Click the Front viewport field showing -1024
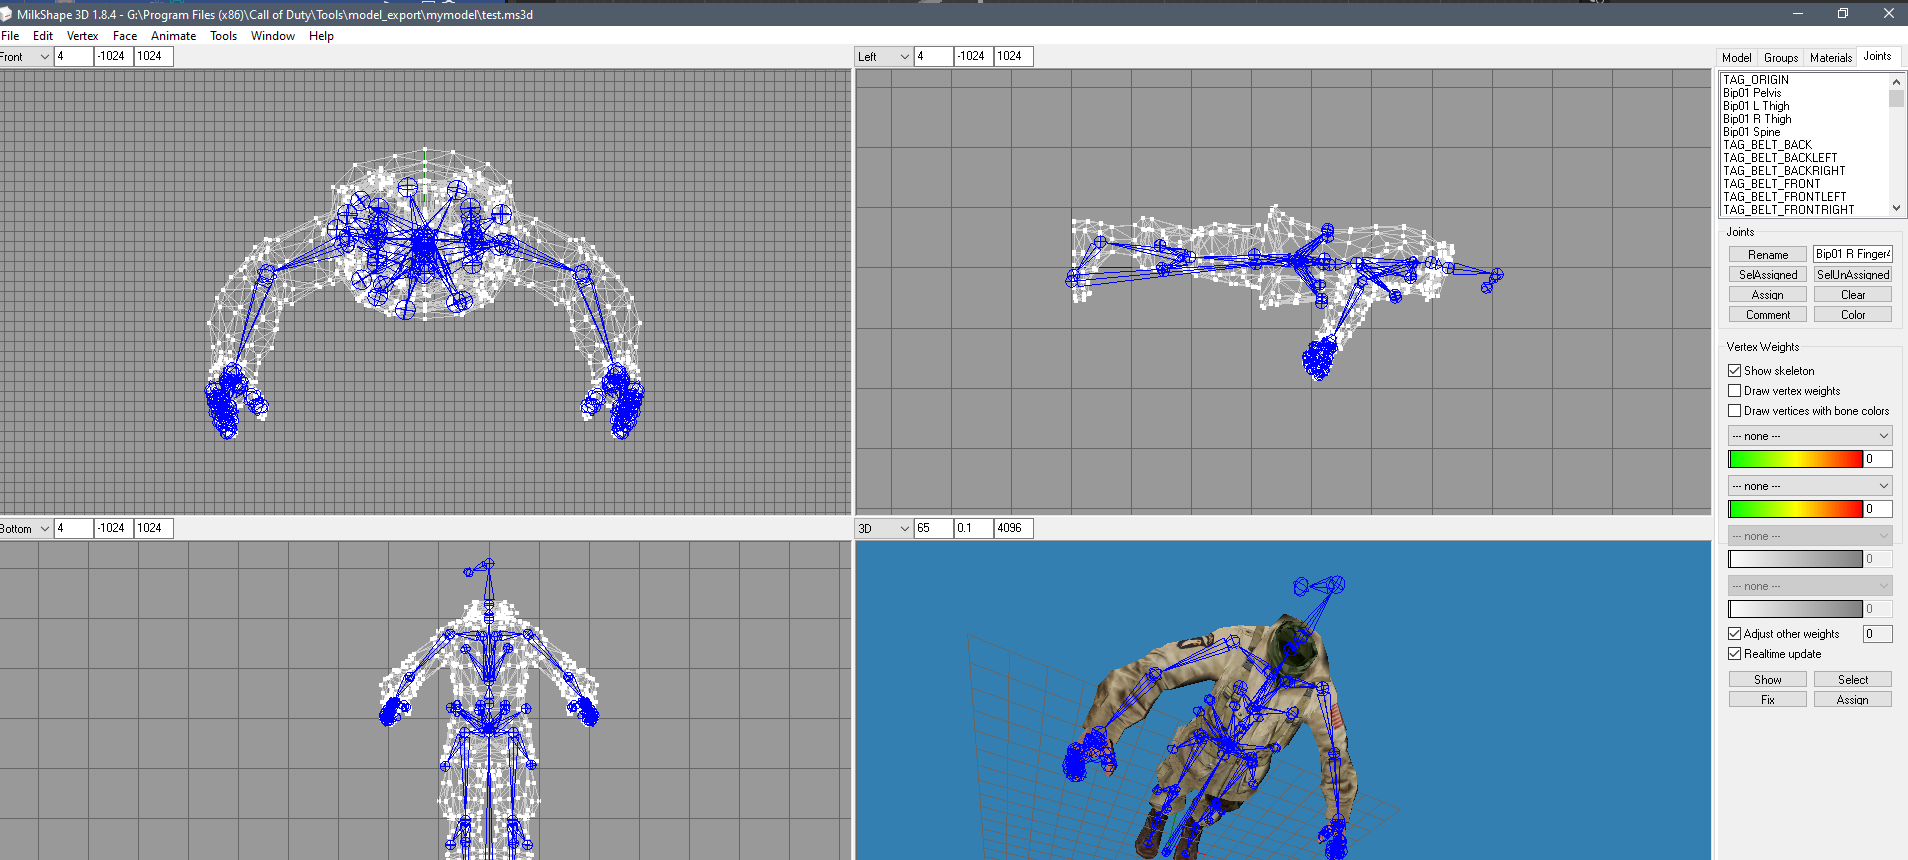The width and height of the screenshot is (1908, 860). (x=113, y=56)
